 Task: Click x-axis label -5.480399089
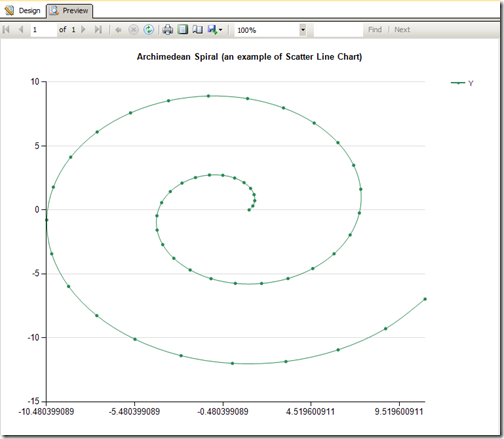(134, 412)
